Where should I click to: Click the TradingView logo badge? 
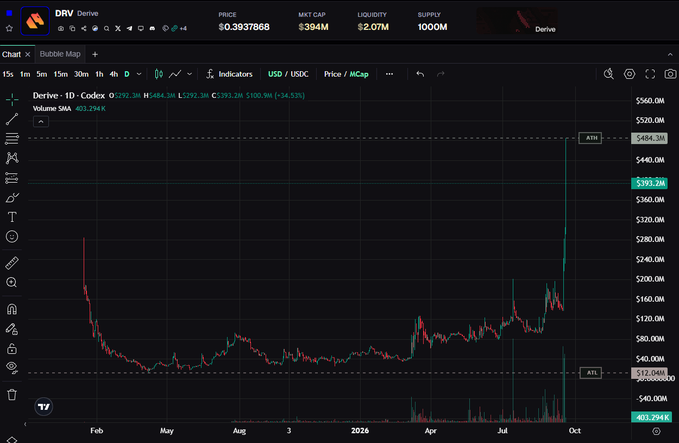(44, 407)
